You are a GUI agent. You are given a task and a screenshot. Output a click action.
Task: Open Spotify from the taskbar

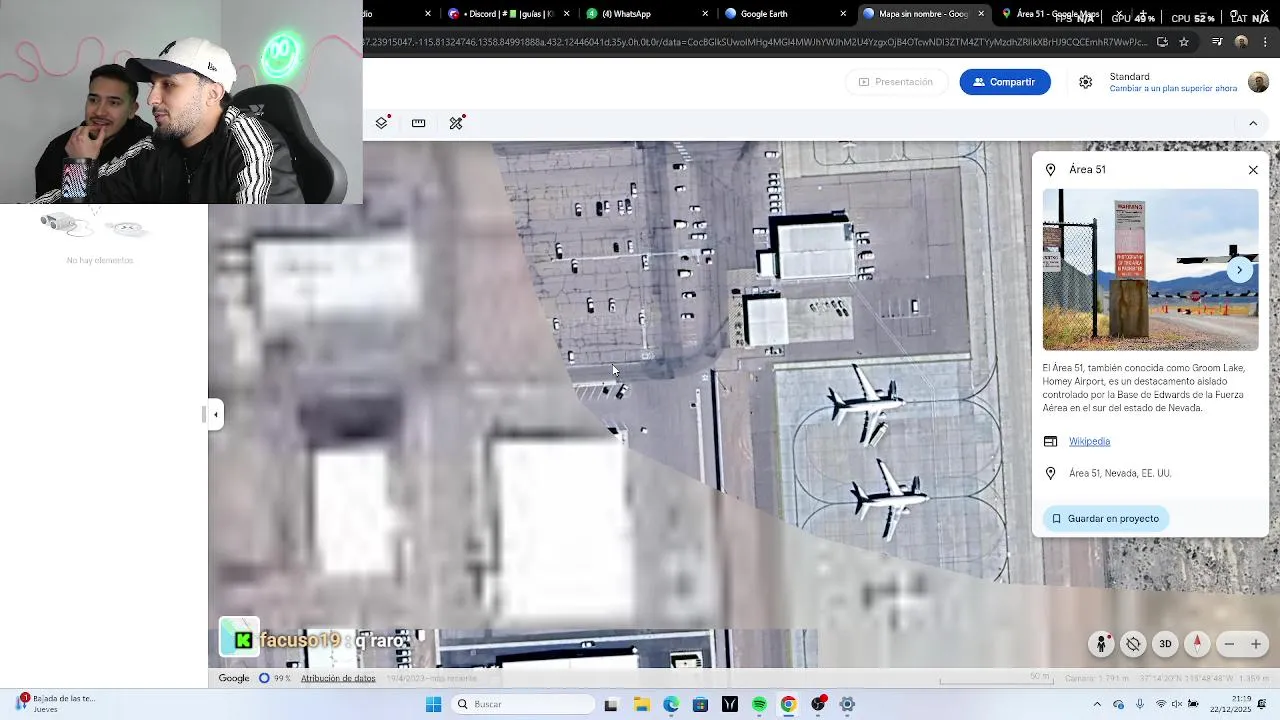click(x=759, y=704)
